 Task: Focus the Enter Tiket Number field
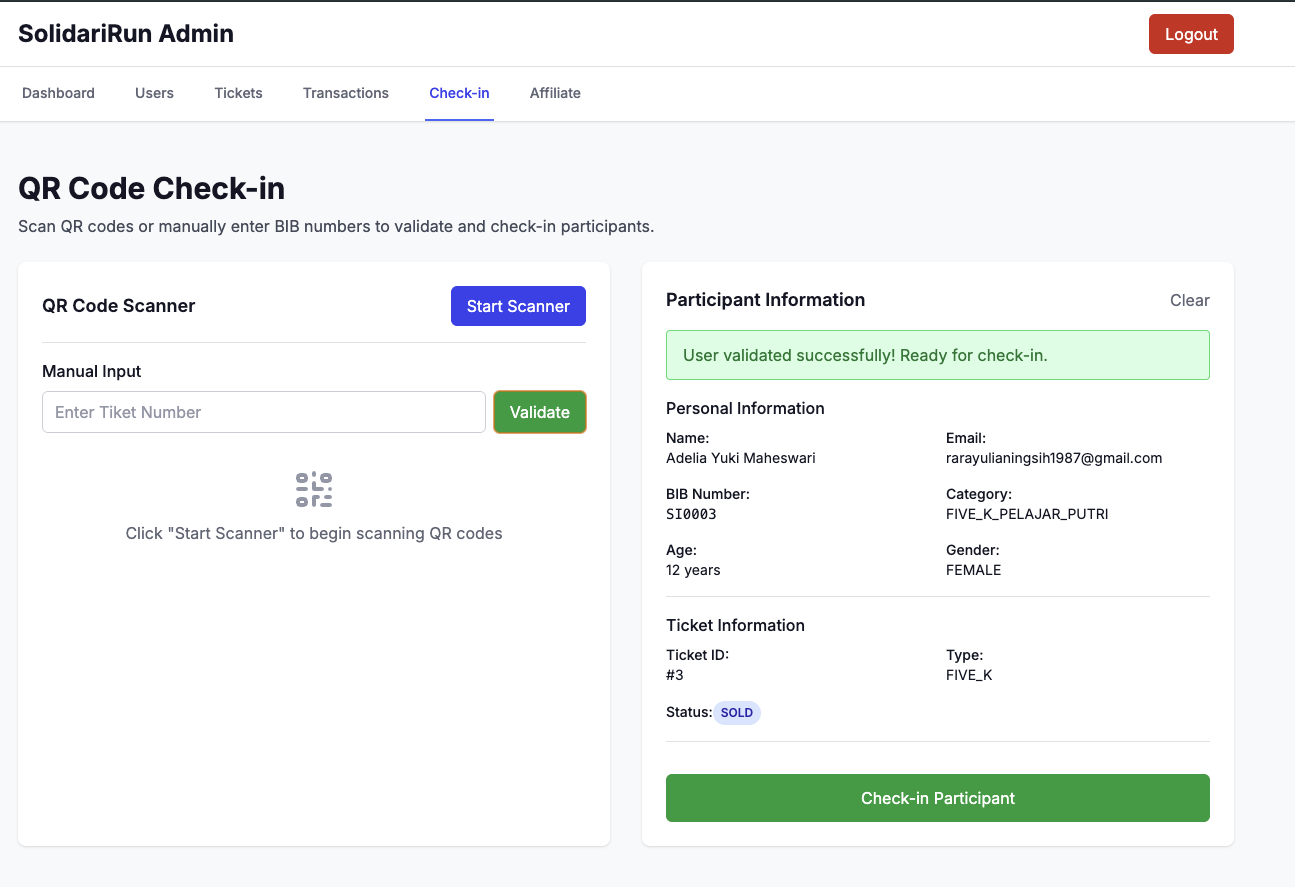click(x=264, y=412)
